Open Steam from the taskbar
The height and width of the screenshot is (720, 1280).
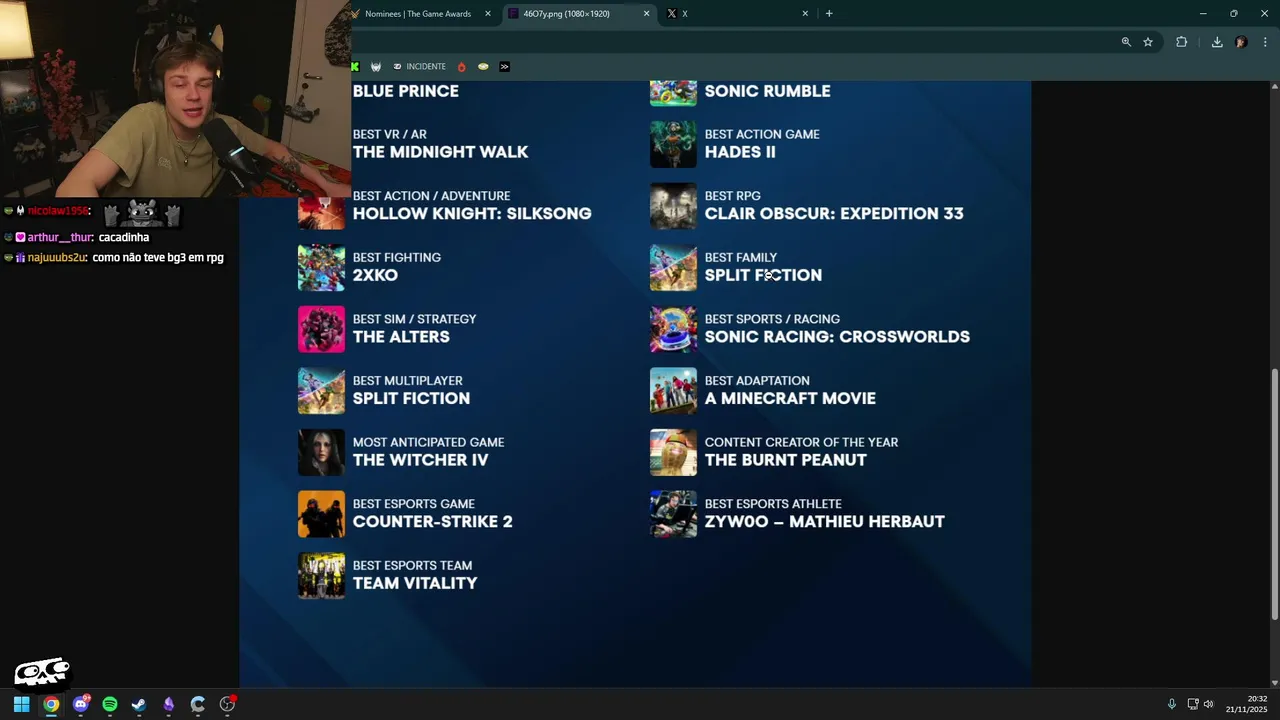point(139,704)
